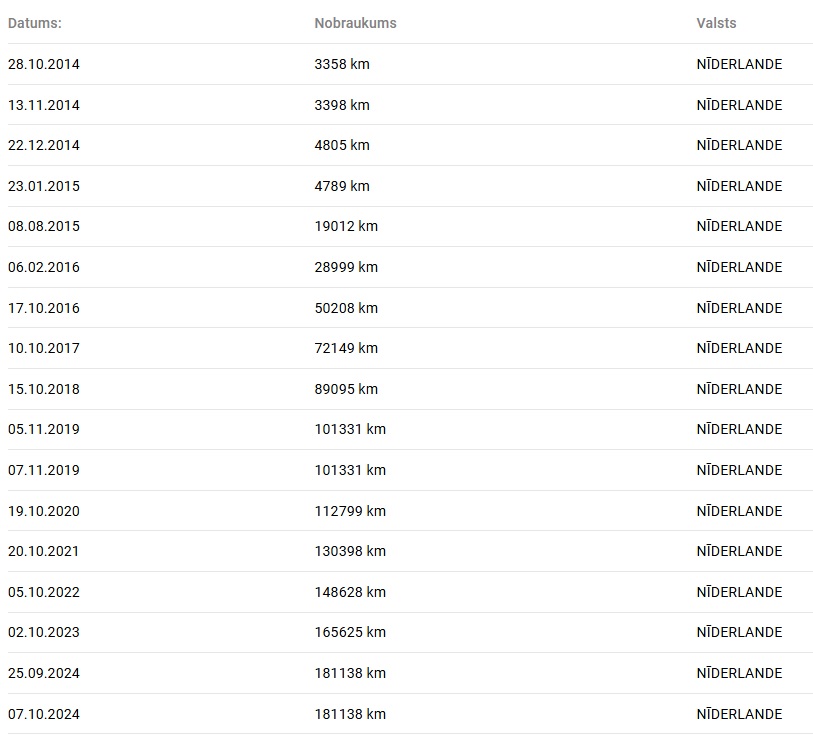The width and height of the screenshot is (813, 737).
Task: Click the 20.10.2021 date entry
Action: (x=44, y=551)
